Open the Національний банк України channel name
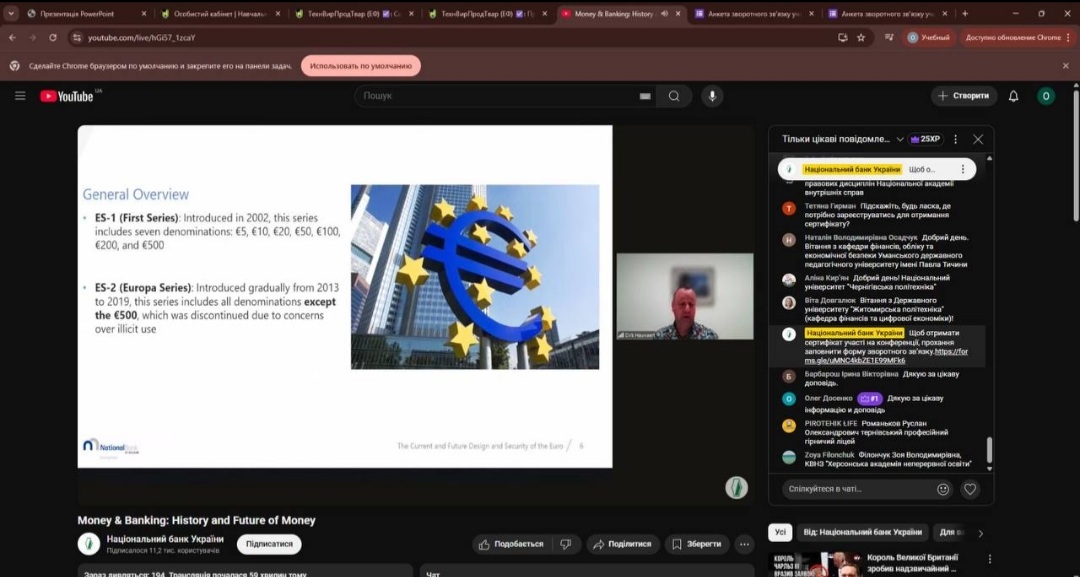The height and width of the screenshot is (577, 1080). tap(165, 539)
